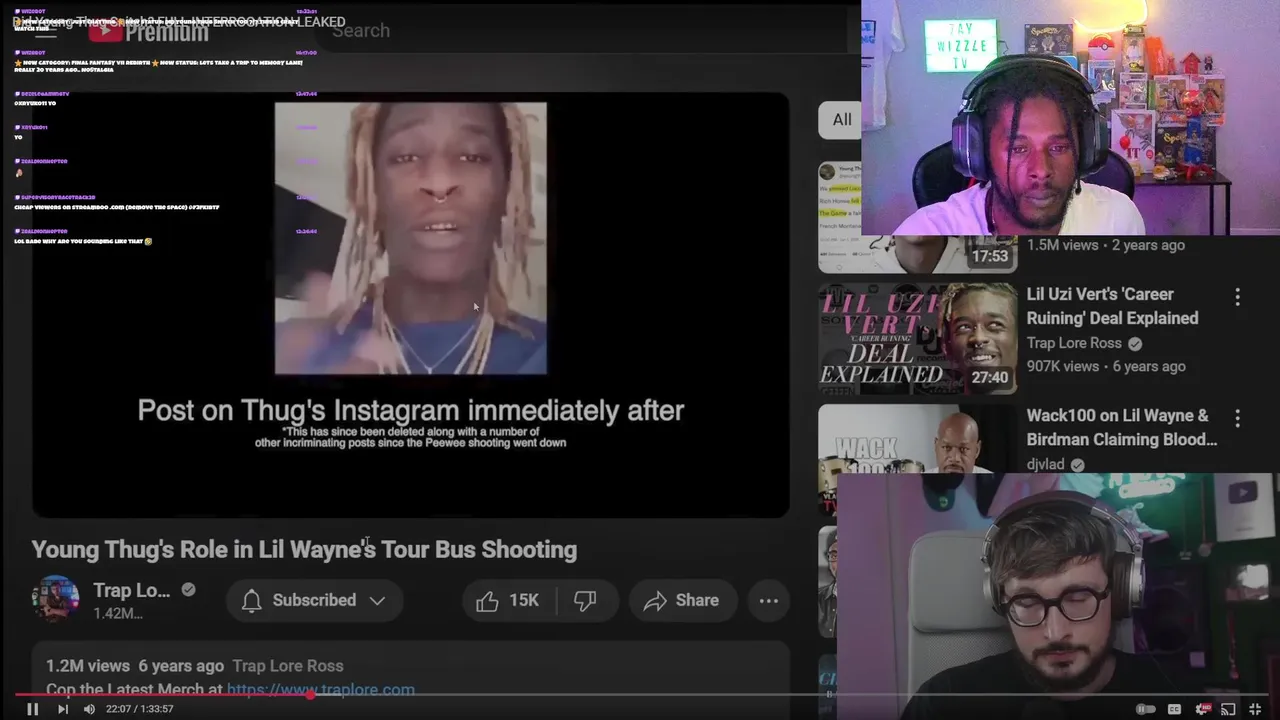
Task: Open options menu for Lil Uzi Vert video
Action: (1237, 297)
